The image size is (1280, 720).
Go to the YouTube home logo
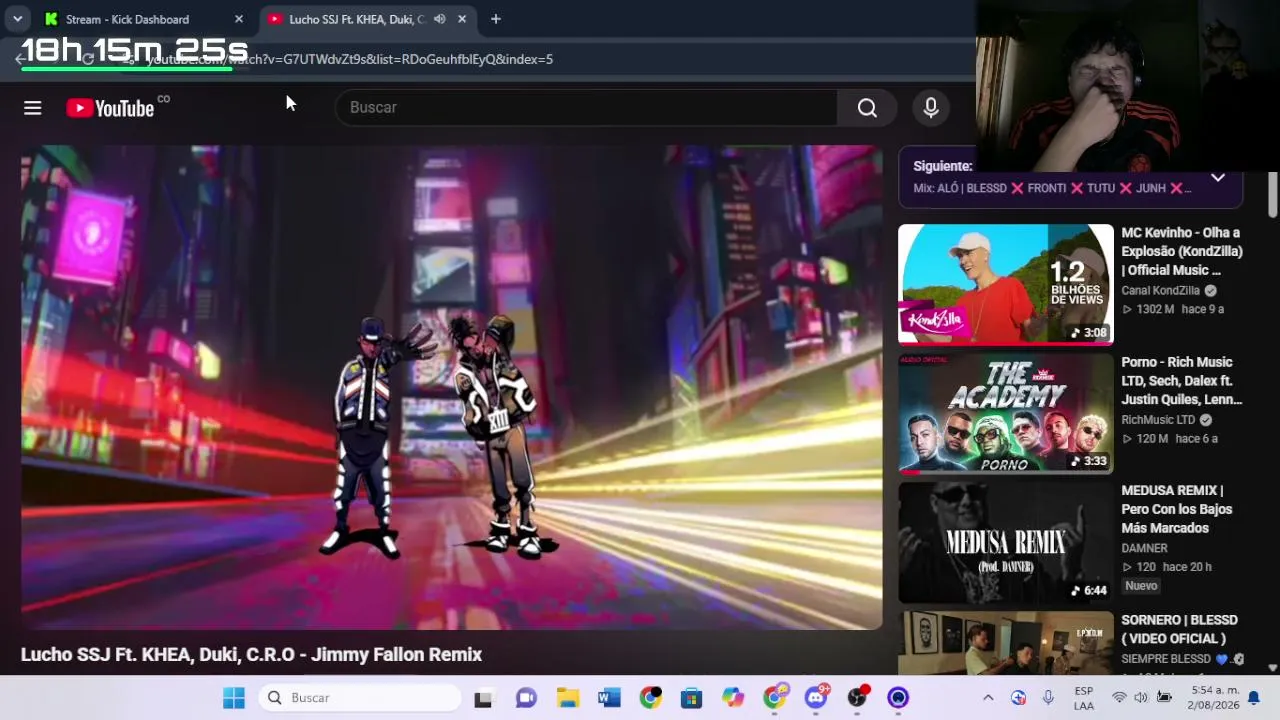110,108
